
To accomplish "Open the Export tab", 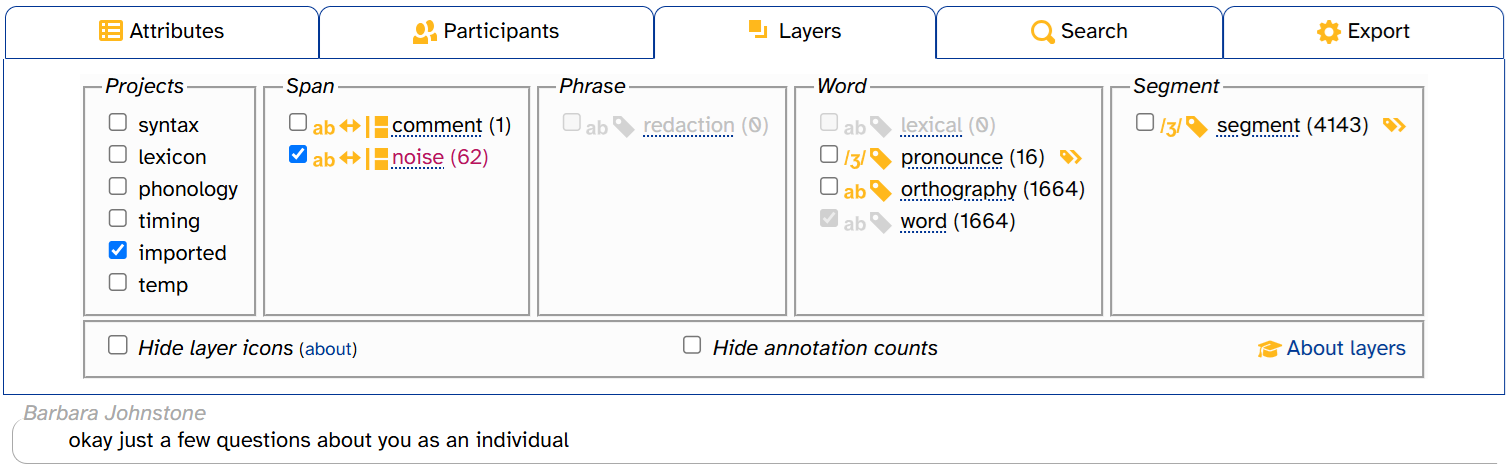I will click(x=1363, y=32).
